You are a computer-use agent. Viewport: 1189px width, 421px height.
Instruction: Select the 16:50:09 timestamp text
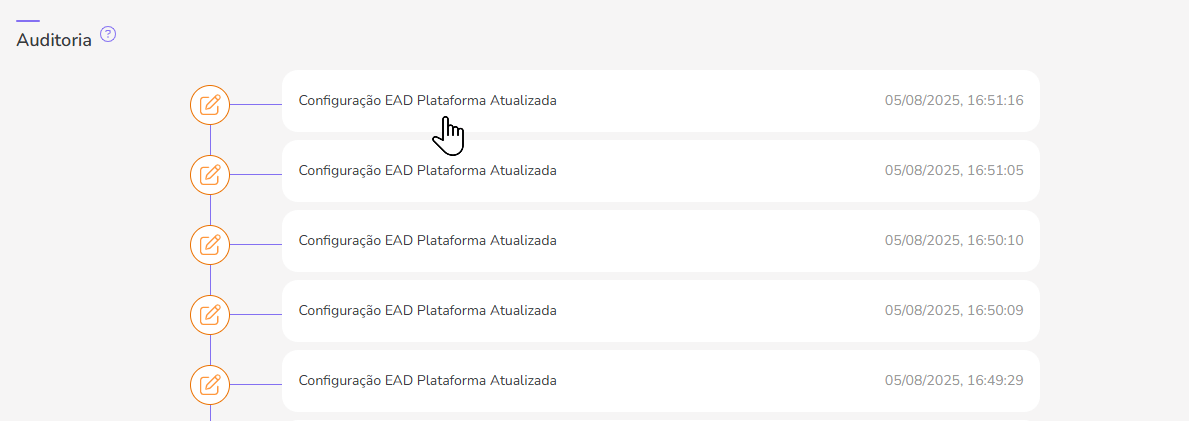954,311
